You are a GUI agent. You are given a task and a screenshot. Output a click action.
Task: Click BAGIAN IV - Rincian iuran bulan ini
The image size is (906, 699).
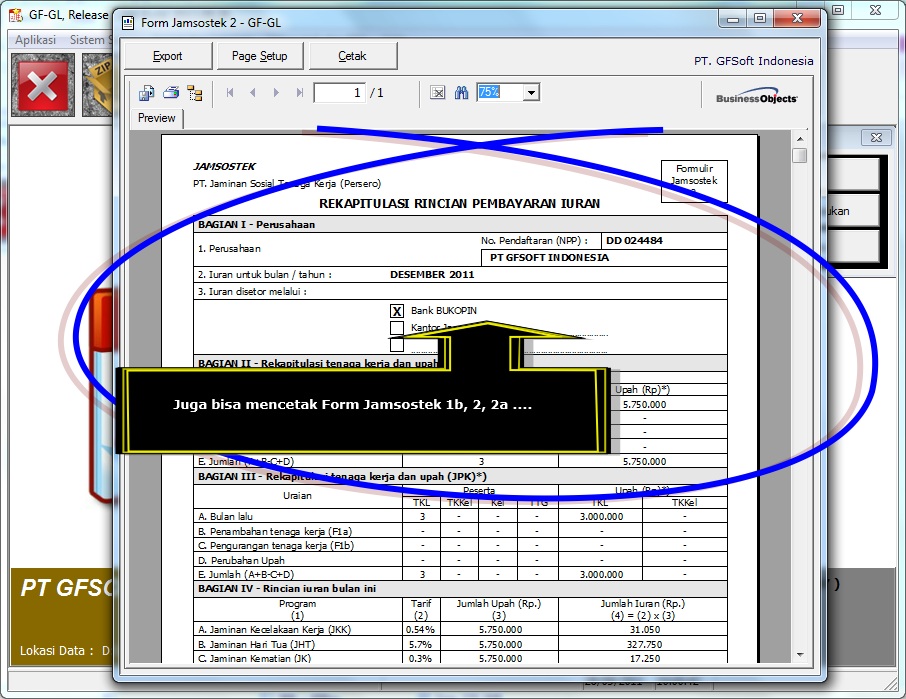(x=287, y=589)
